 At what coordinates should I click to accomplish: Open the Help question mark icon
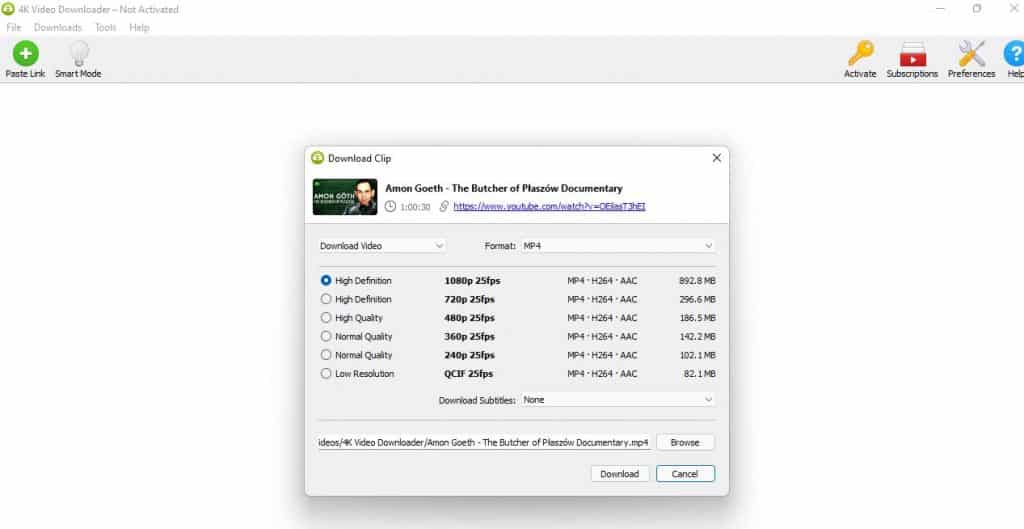(x=1014, y=53)
